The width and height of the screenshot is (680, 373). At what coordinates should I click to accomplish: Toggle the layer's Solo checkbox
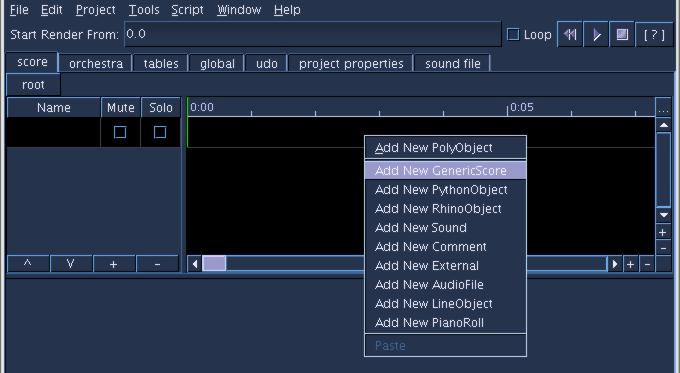click(x=160, y=132)
